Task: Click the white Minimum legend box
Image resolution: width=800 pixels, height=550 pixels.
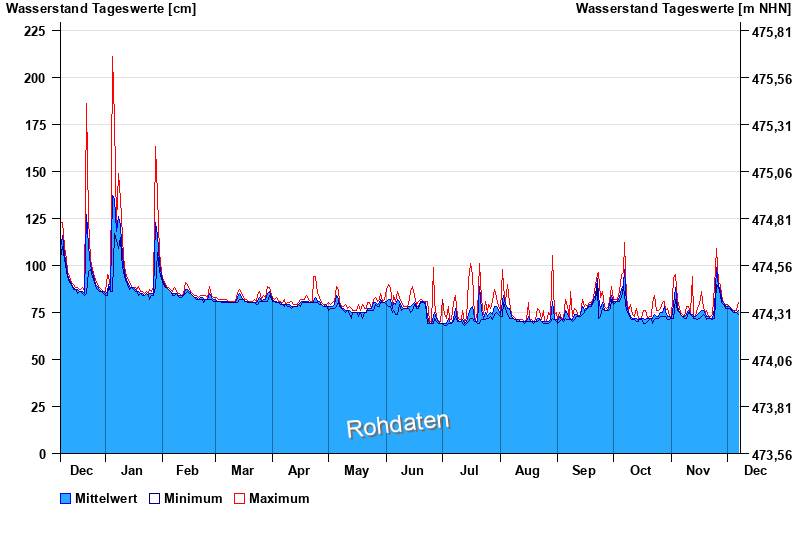Action: coord(154,498)
